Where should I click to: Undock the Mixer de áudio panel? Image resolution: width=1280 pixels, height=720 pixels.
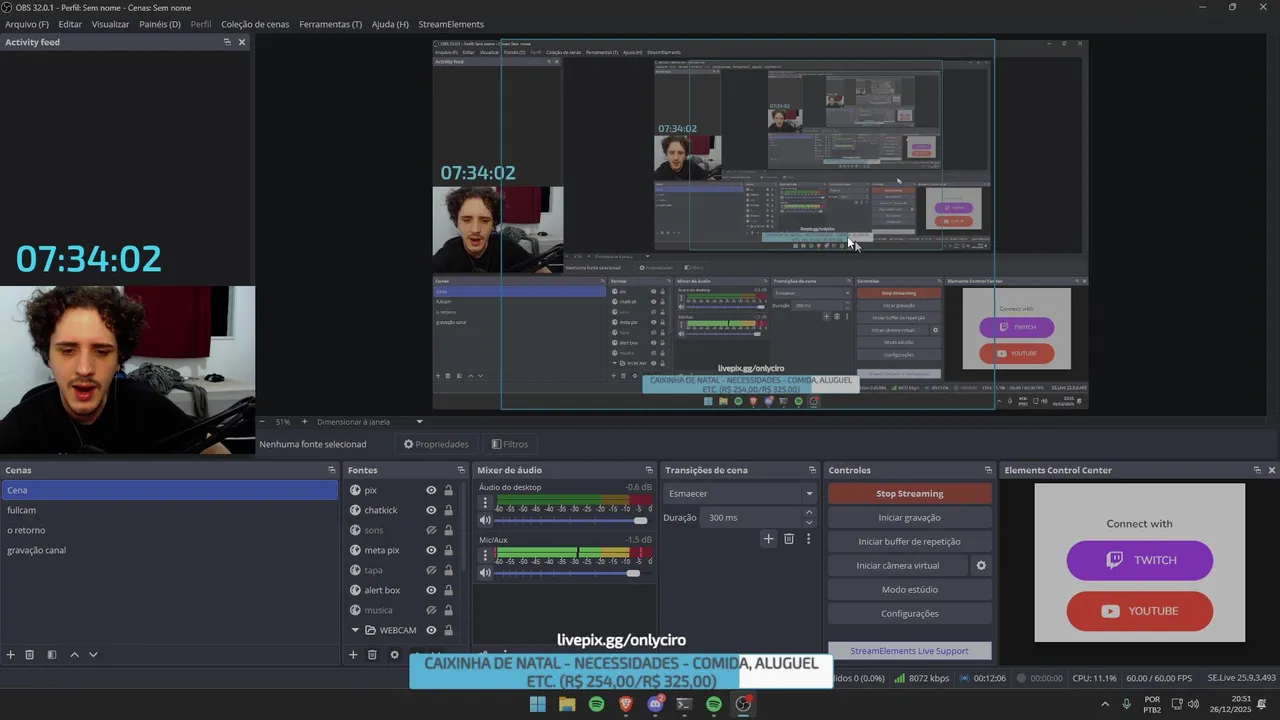[649, 470]
